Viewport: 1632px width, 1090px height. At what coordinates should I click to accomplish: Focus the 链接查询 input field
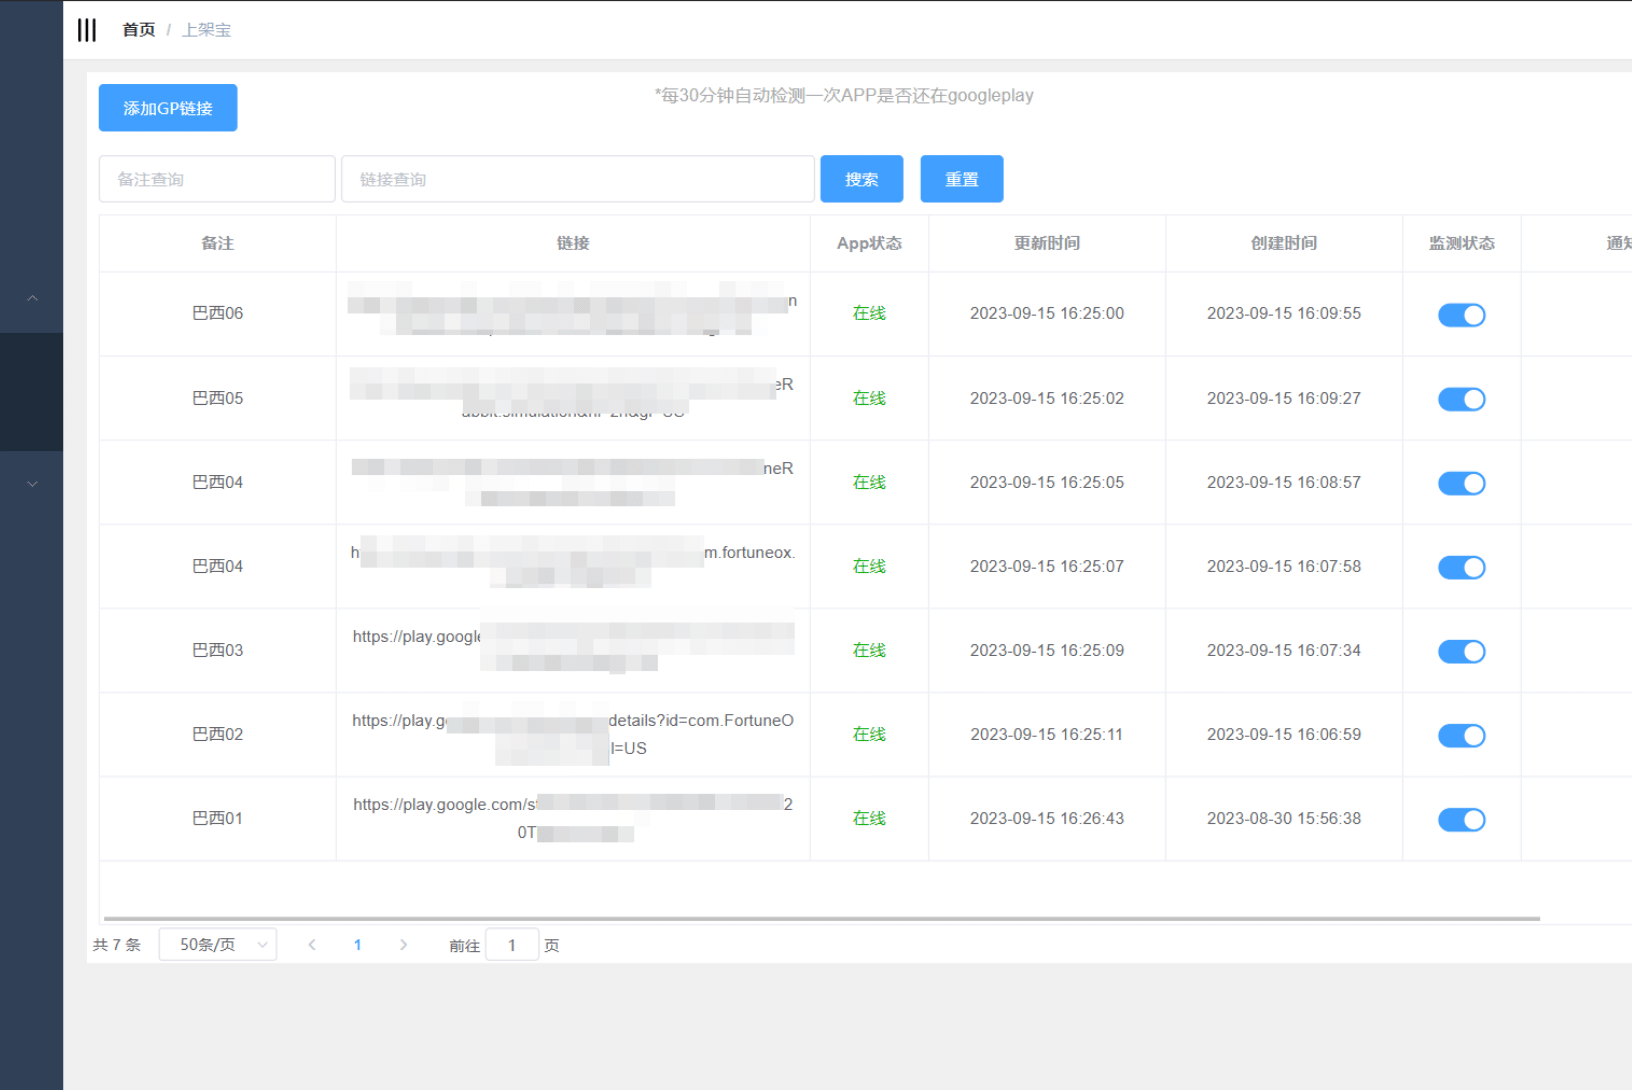pos(577,179)
